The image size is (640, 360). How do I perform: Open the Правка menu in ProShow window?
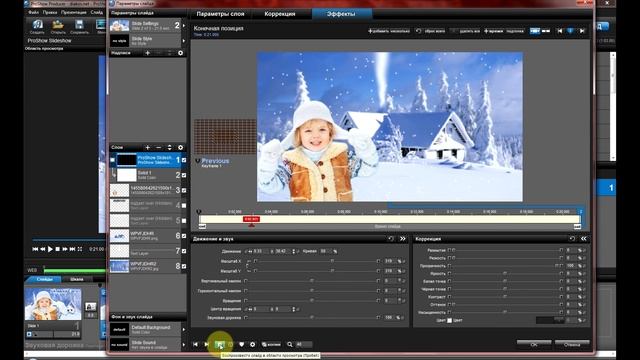50,13
